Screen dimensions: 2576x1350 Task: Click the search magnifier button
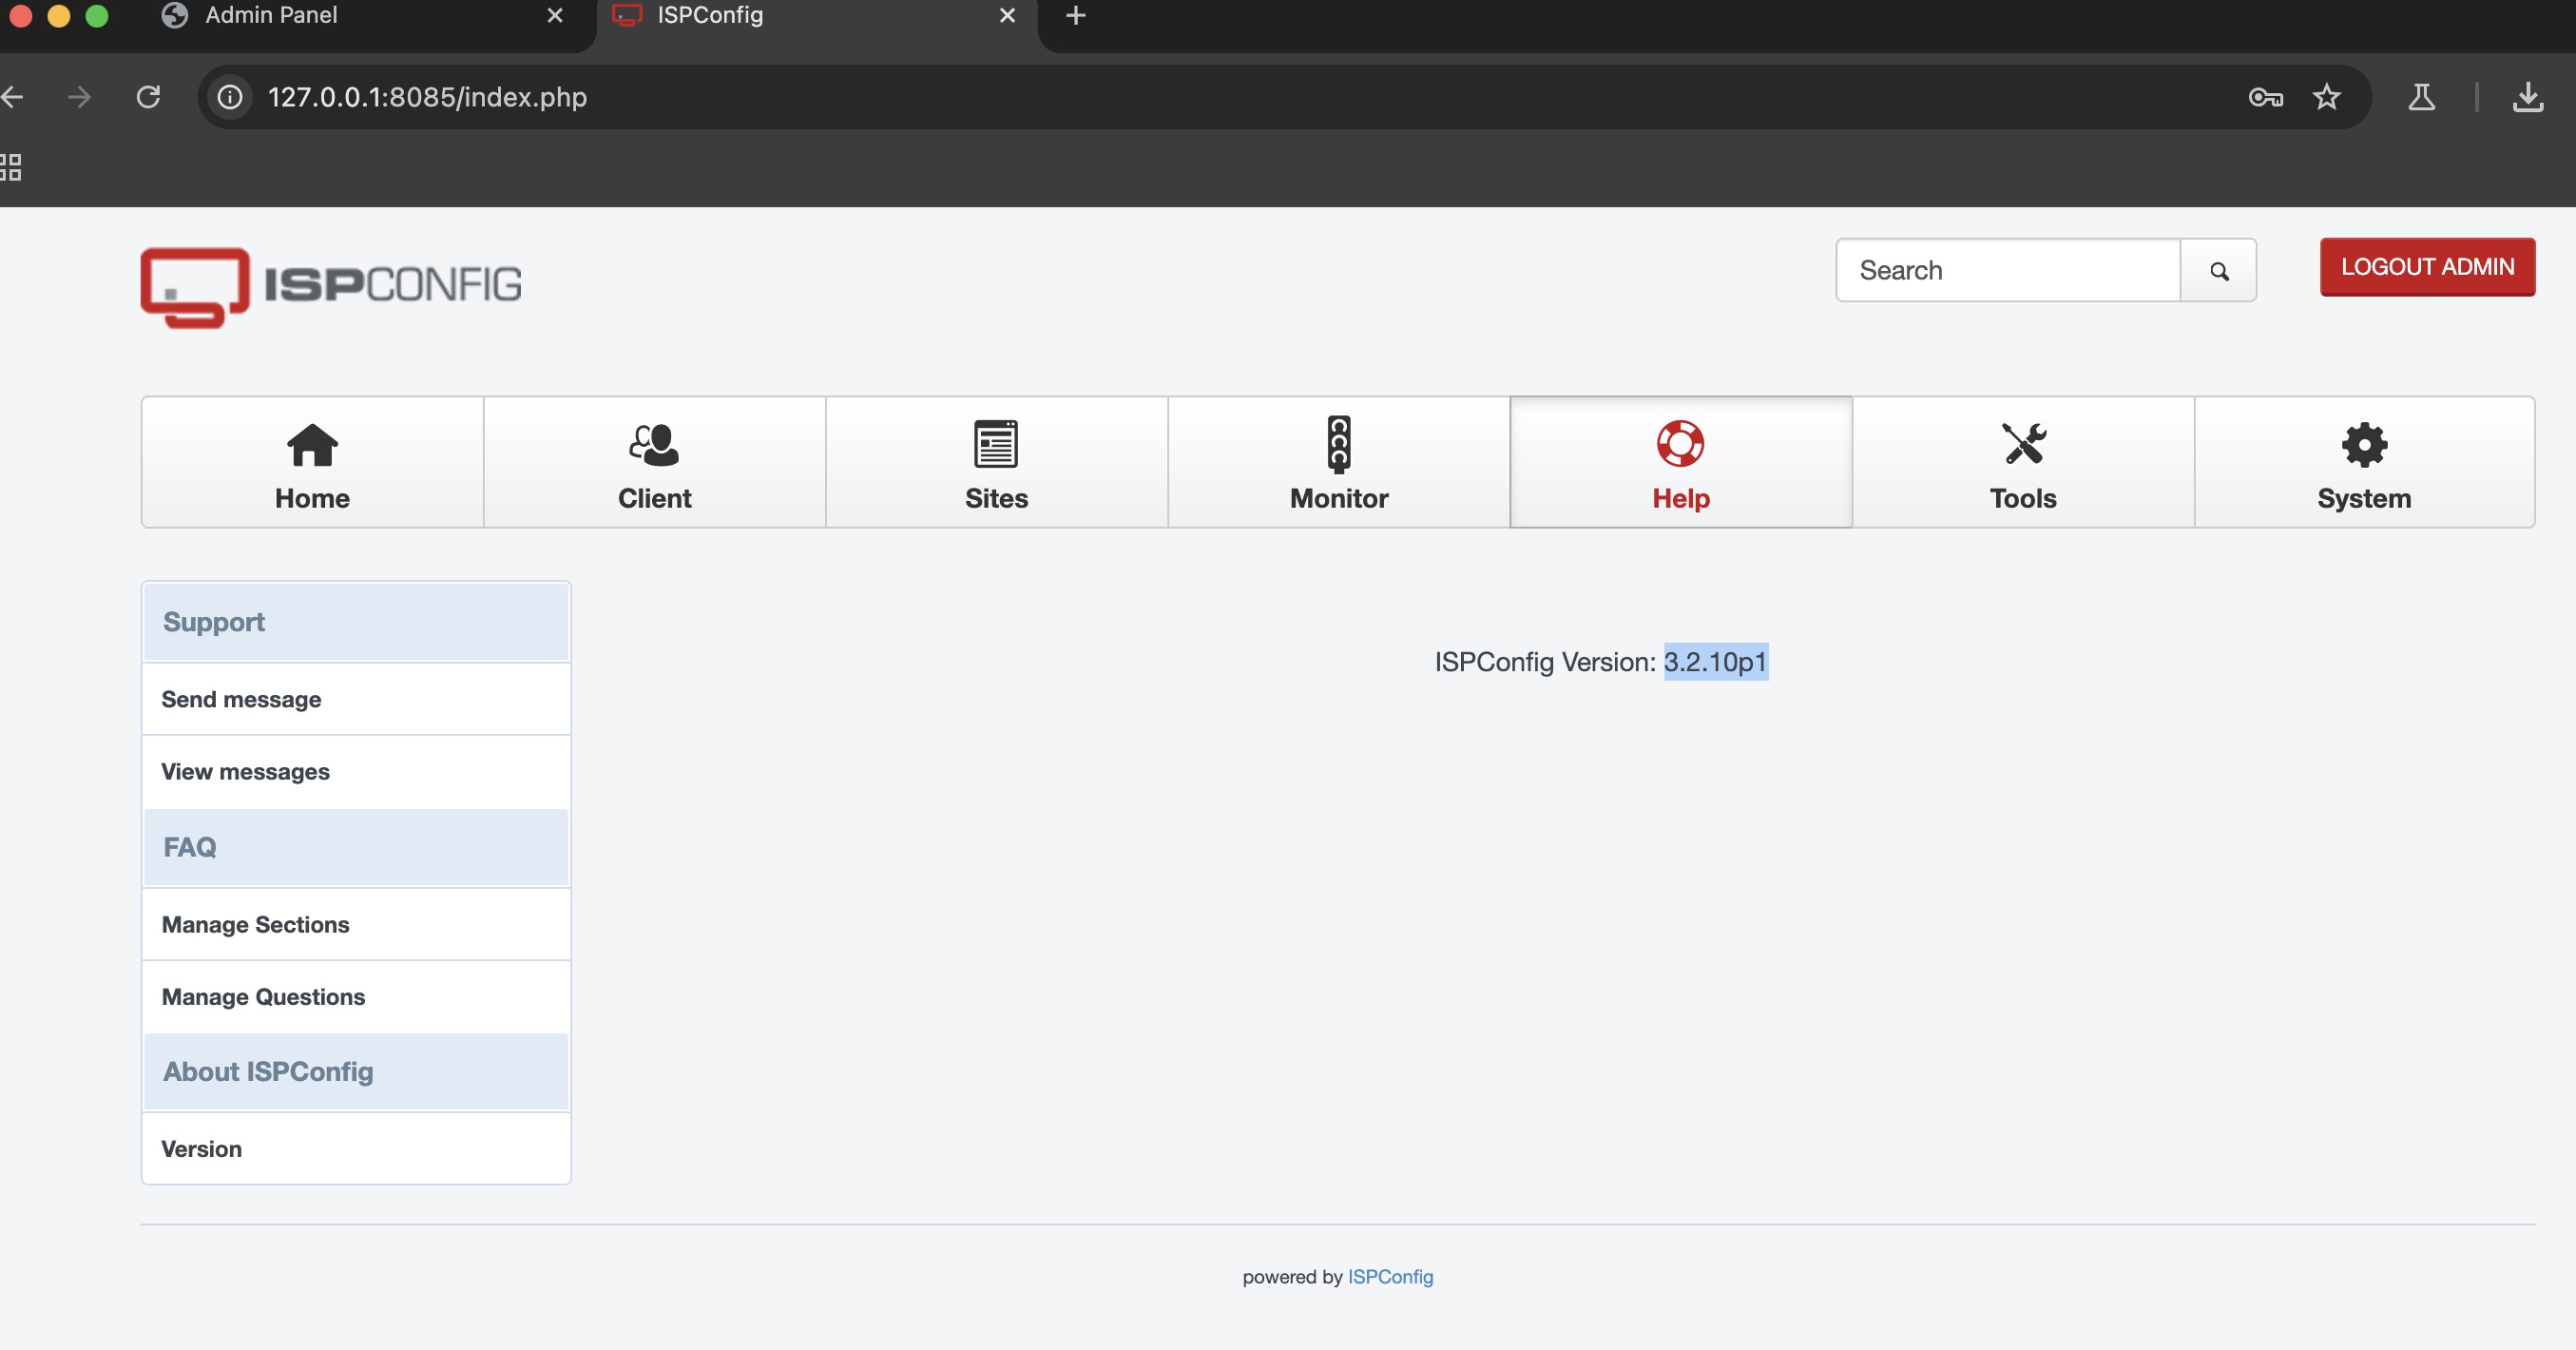[x=2218, y=271]
